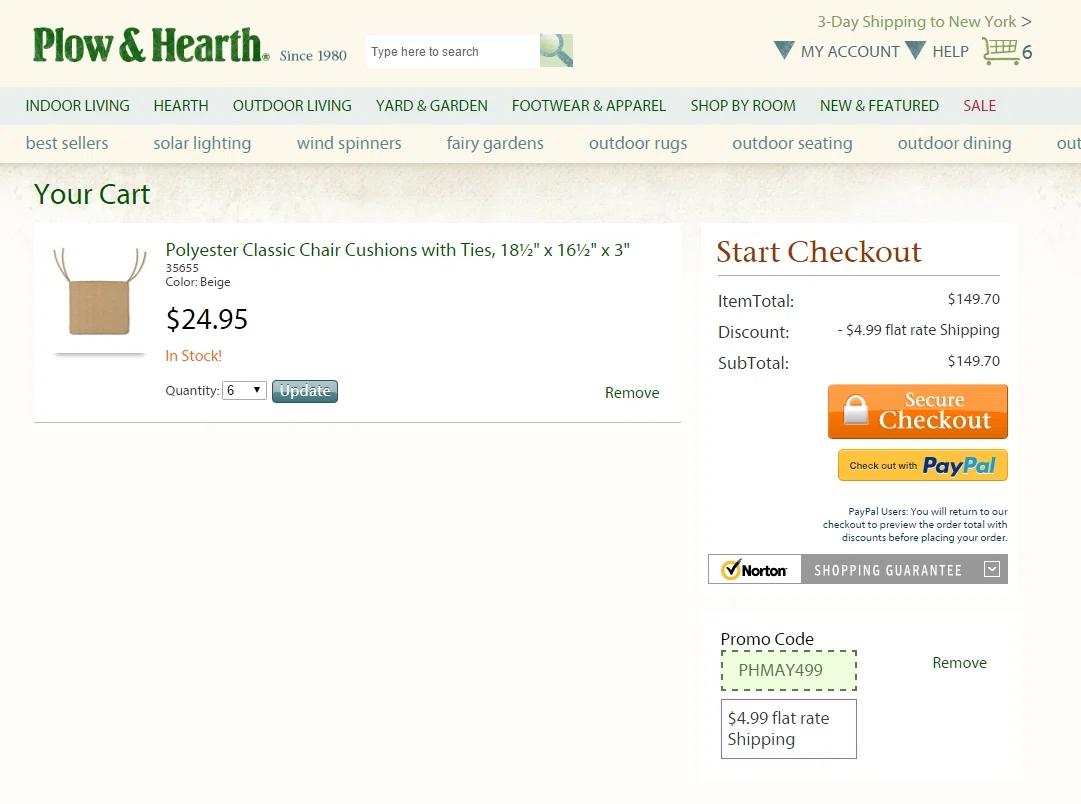
Task: Check out with PayPal button
Action: (x=922, y=465)
